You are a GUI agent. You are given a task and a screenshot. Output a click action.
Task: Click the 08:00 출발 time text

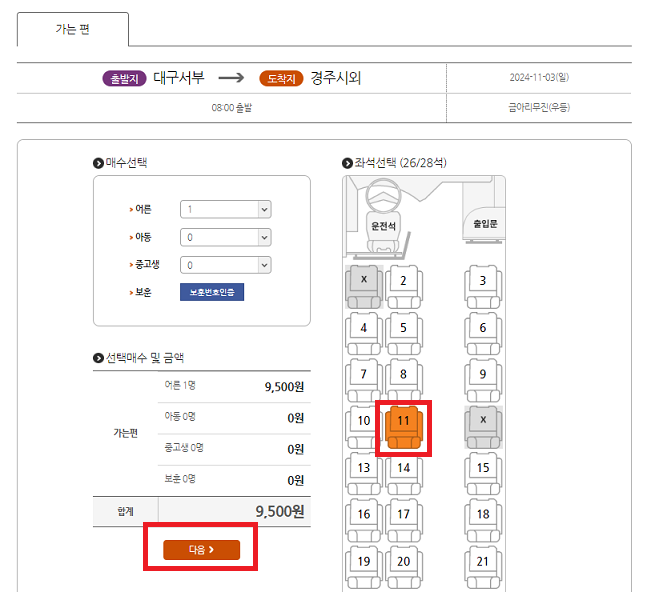click(x=232, y=108)
